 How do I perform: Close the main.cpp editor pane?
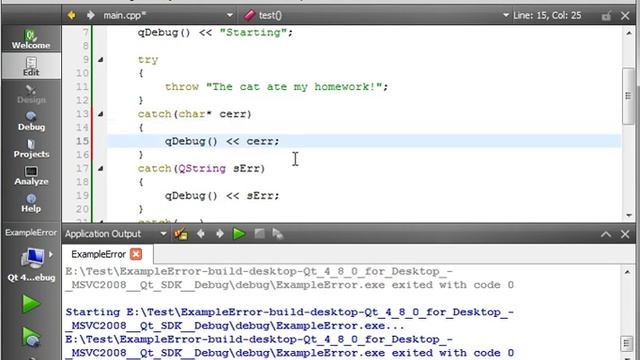pyautogui.click(x=625, y=16)
